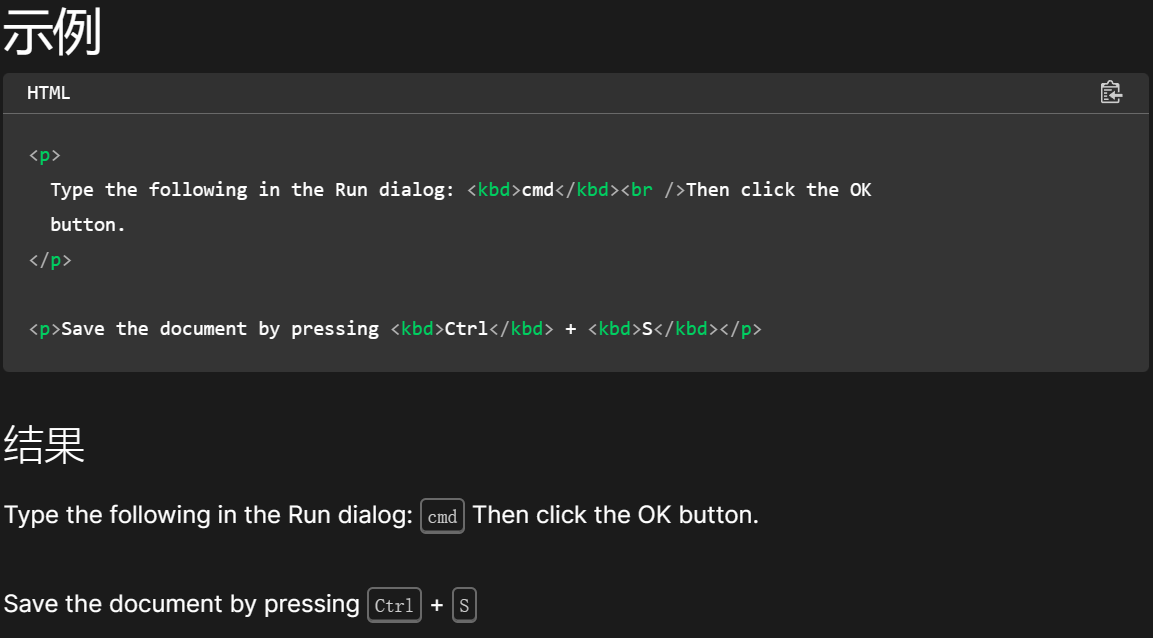The image size is (1153, 638).
Task: Click the rendered text 'Save the document by pressing'
Action: 181,604
